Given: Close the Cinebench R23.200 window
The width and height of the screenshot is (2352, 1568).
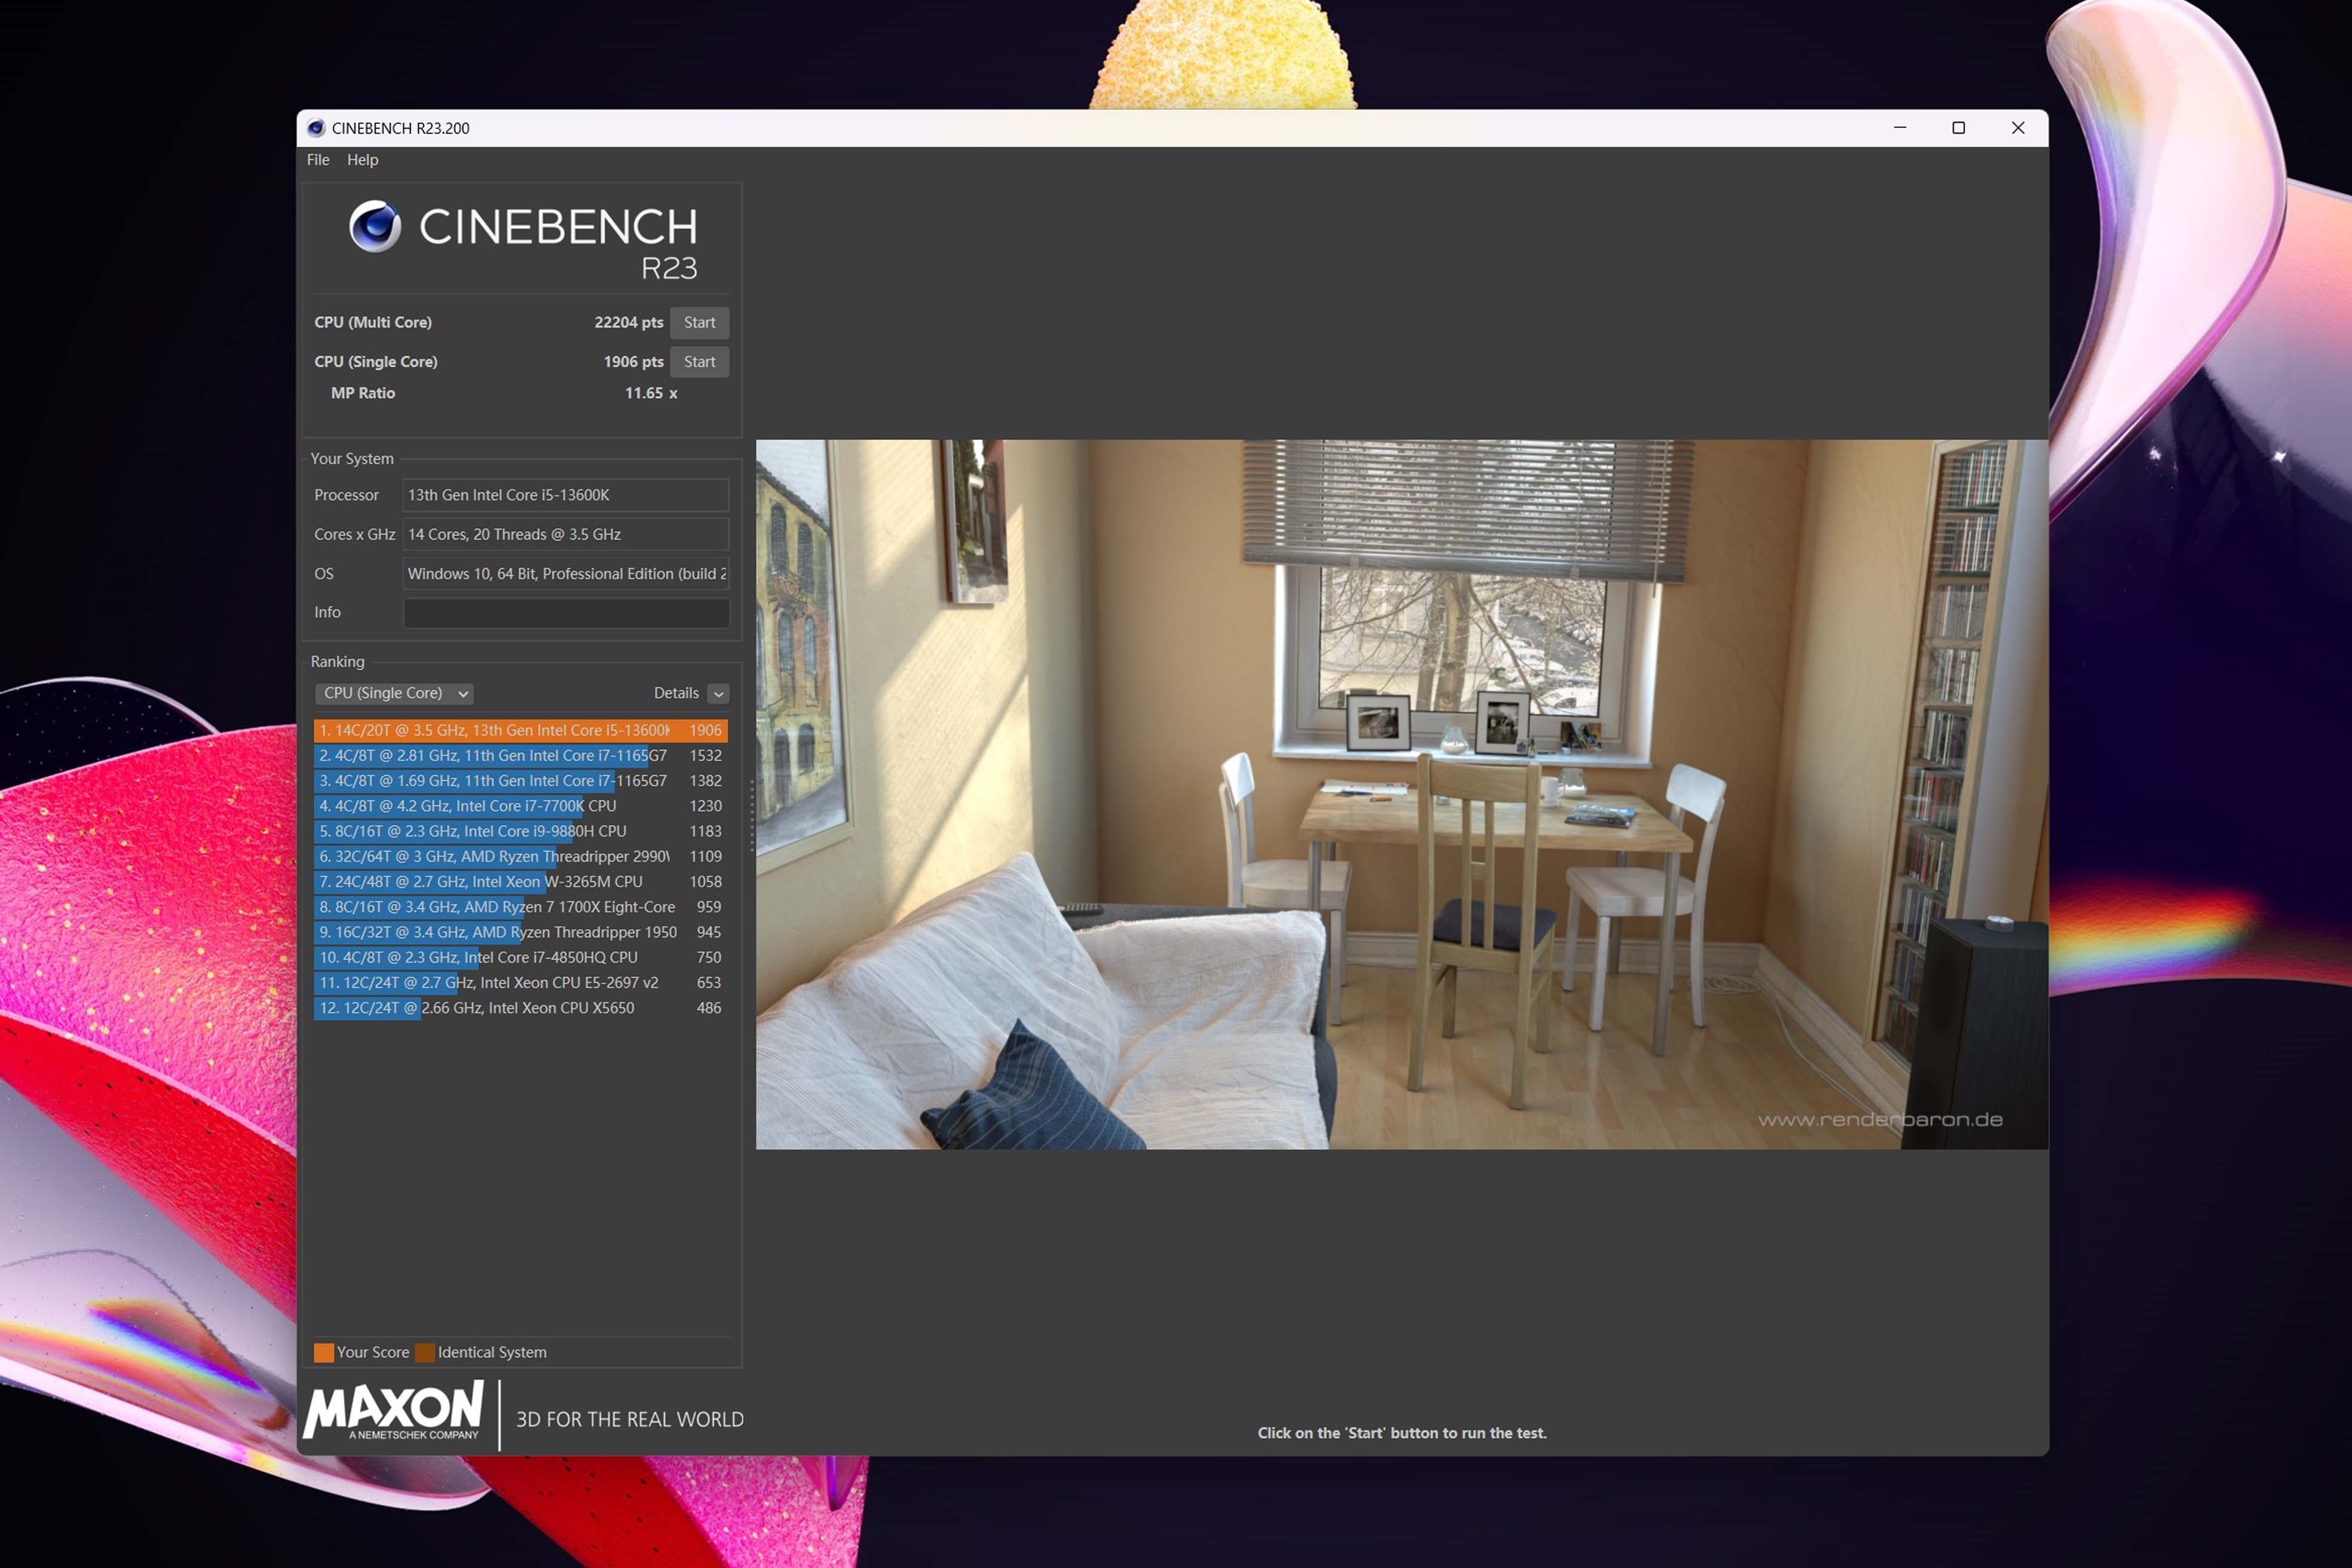Looking at the screenshot, I should click(x=2017, y=128).
